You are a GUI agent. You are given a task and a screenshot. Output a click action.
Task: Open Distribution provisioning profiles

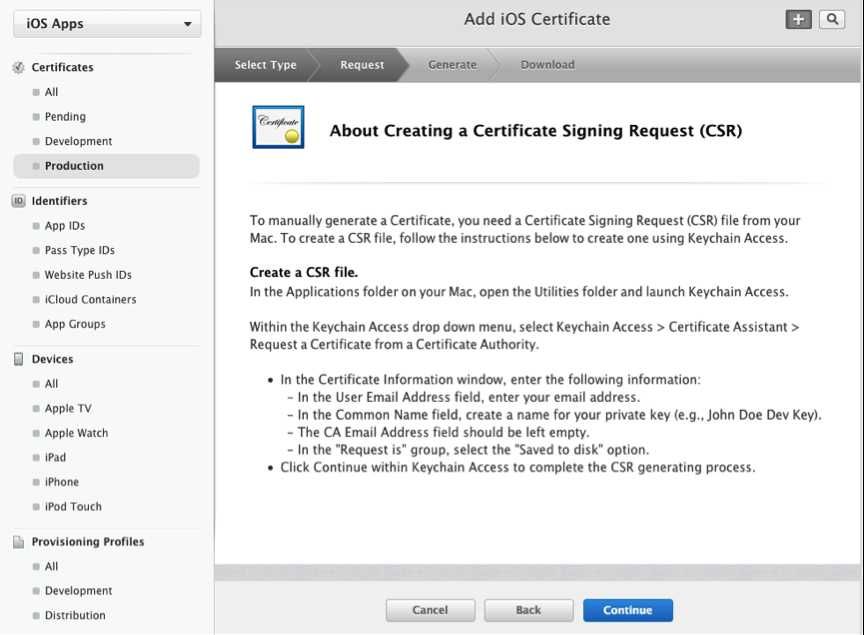pyautogui.click(x=75, y=615)
